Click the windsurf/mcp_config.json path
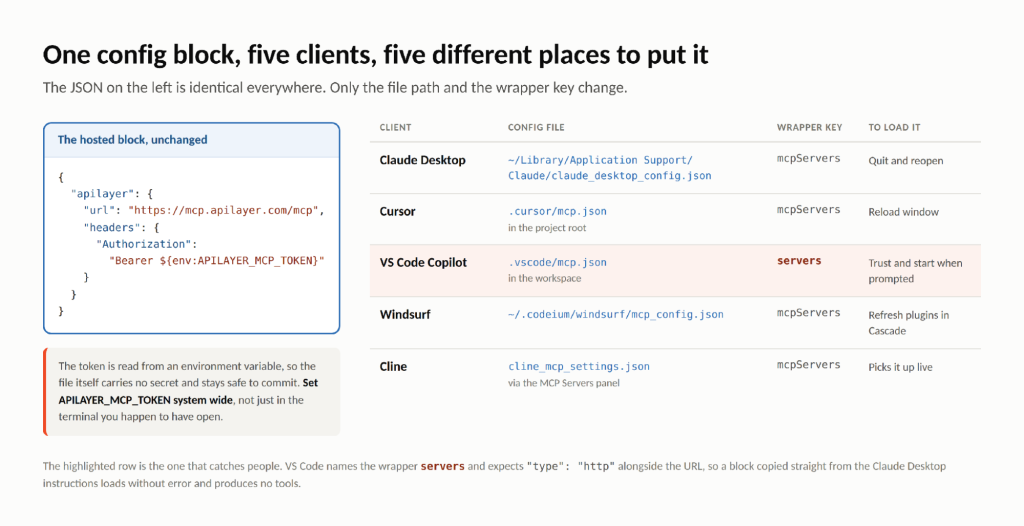 tap(616, 314)
